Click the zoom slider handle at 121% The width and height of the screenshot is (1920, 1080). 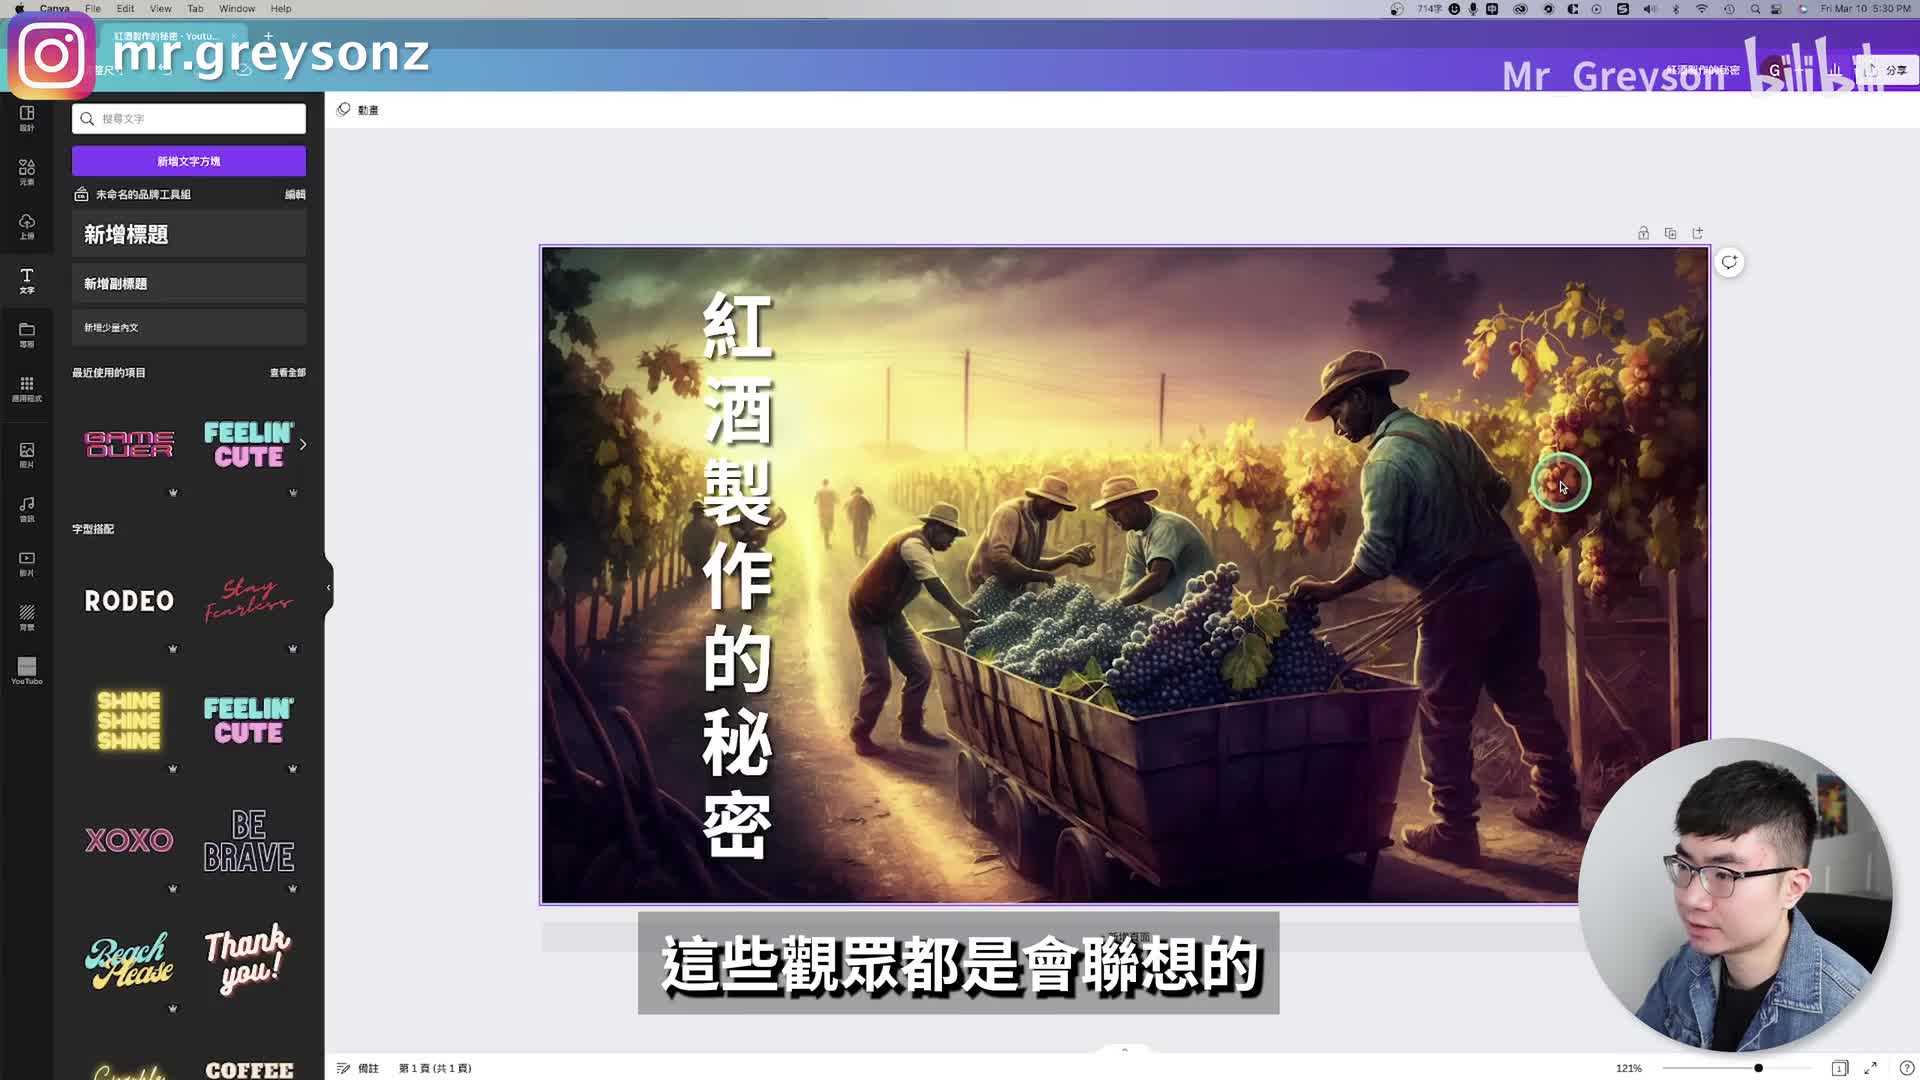[x=1758, y=1068]
